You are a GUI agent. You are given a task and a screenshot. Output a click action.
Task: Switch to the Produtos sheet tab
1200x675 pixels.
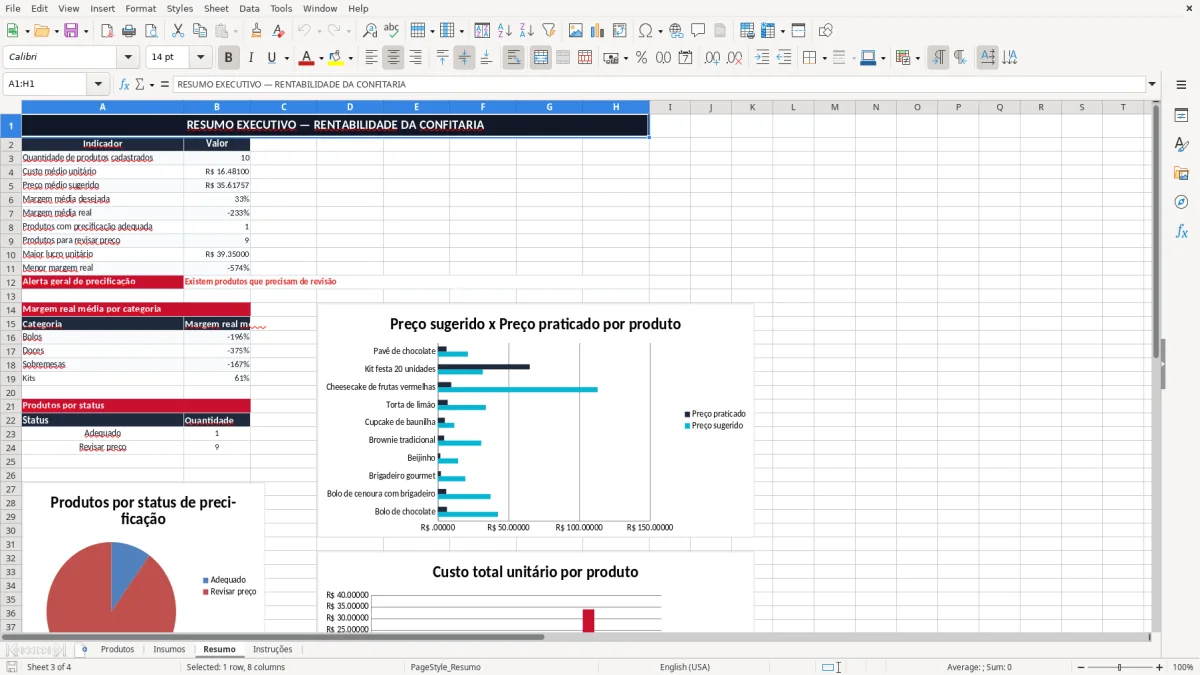tap(117, 649)
